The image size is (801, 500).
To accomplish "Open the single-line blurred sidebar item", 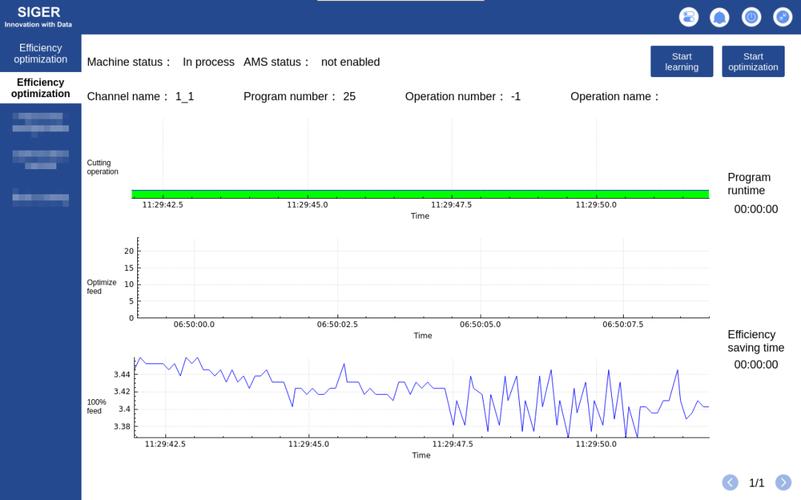I will pos(40,198).
